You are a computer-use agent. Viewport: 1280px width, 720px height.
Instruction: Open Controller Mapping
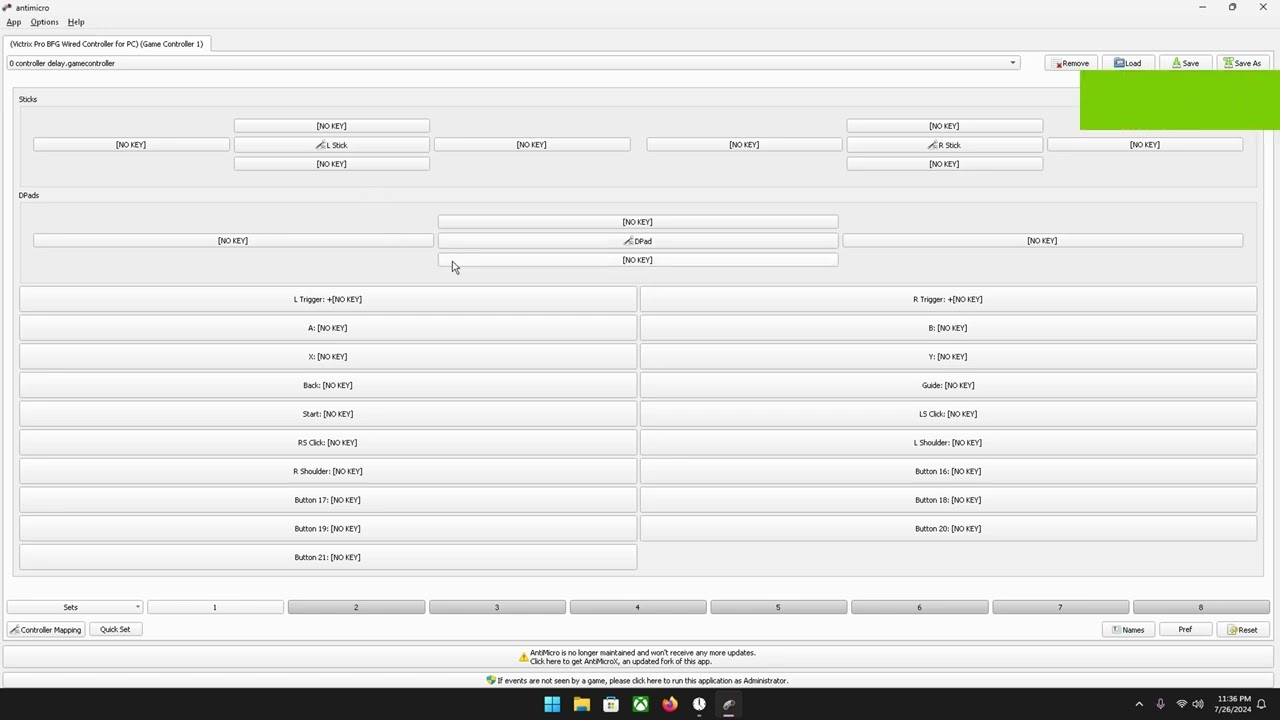click(x=46, y=630)
